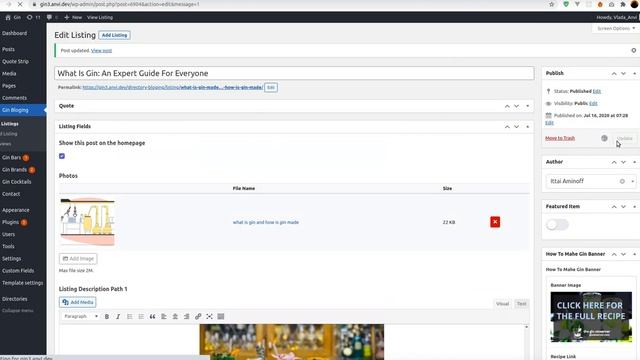The height and width of the screenshot is (360, 640).
Task: Switch editor to the Text tab
Action: point(522,304)
